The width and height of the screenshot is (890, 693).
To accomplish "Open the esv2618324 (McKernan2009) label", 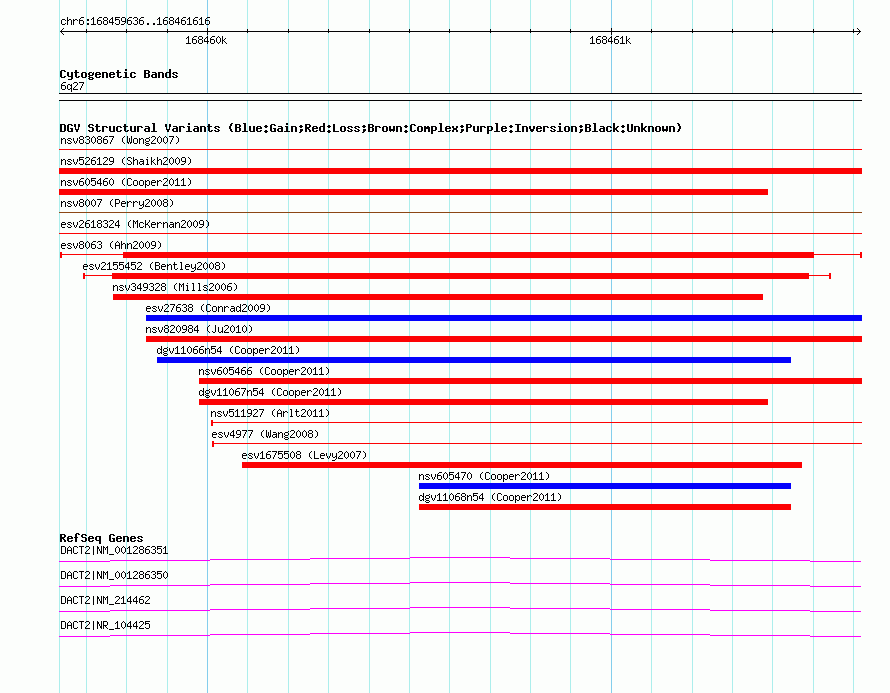I will [x=135, y=224].
